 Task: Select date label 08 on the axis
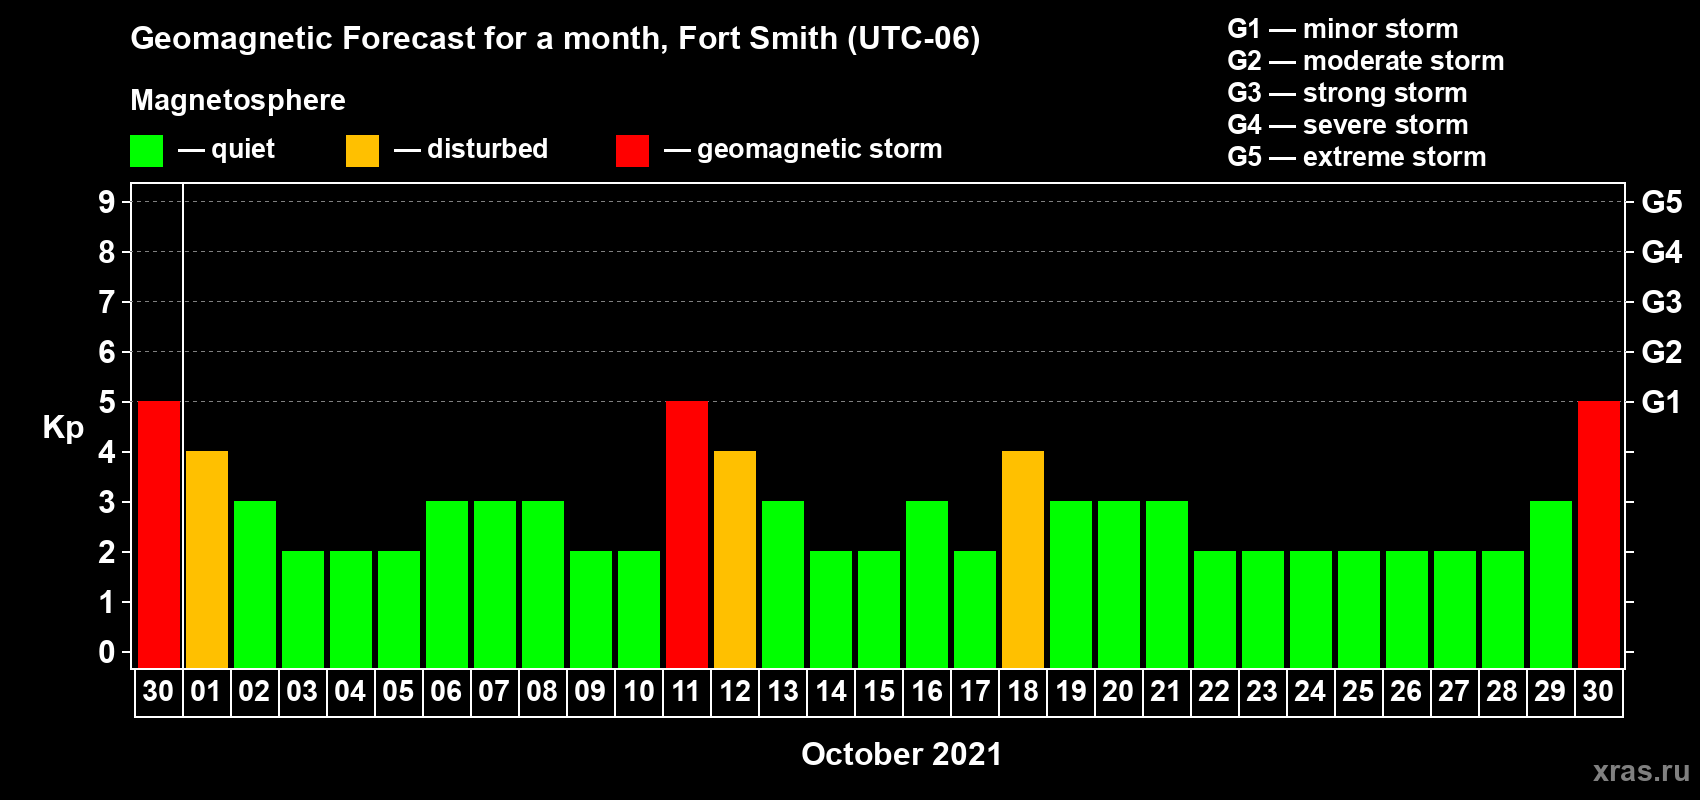coord(542,692)
